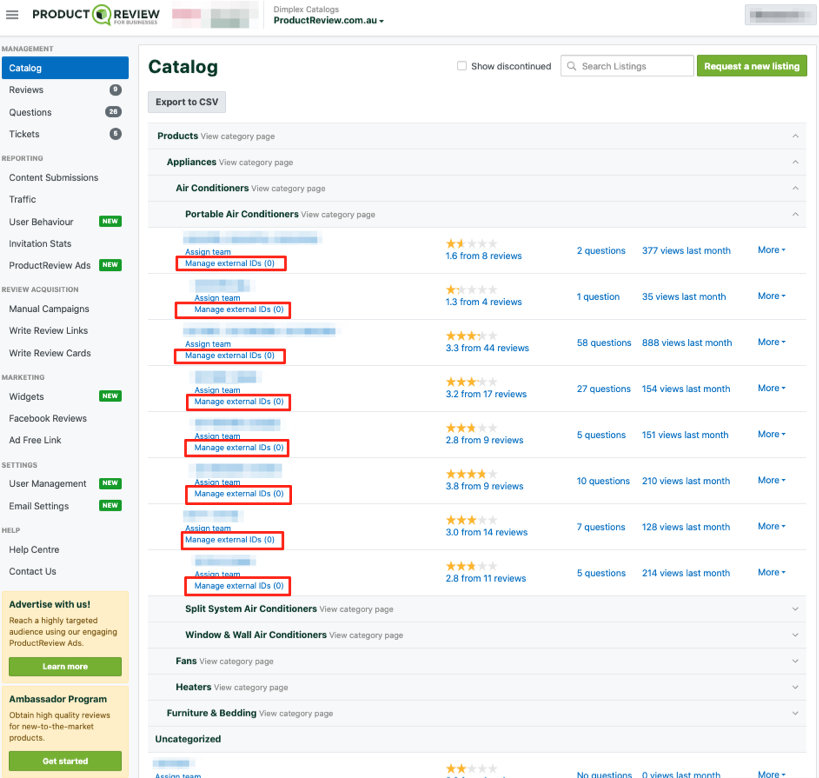The image size is (819, 778).
Task: Open Invitation Stats
Action: coord(40,244)
